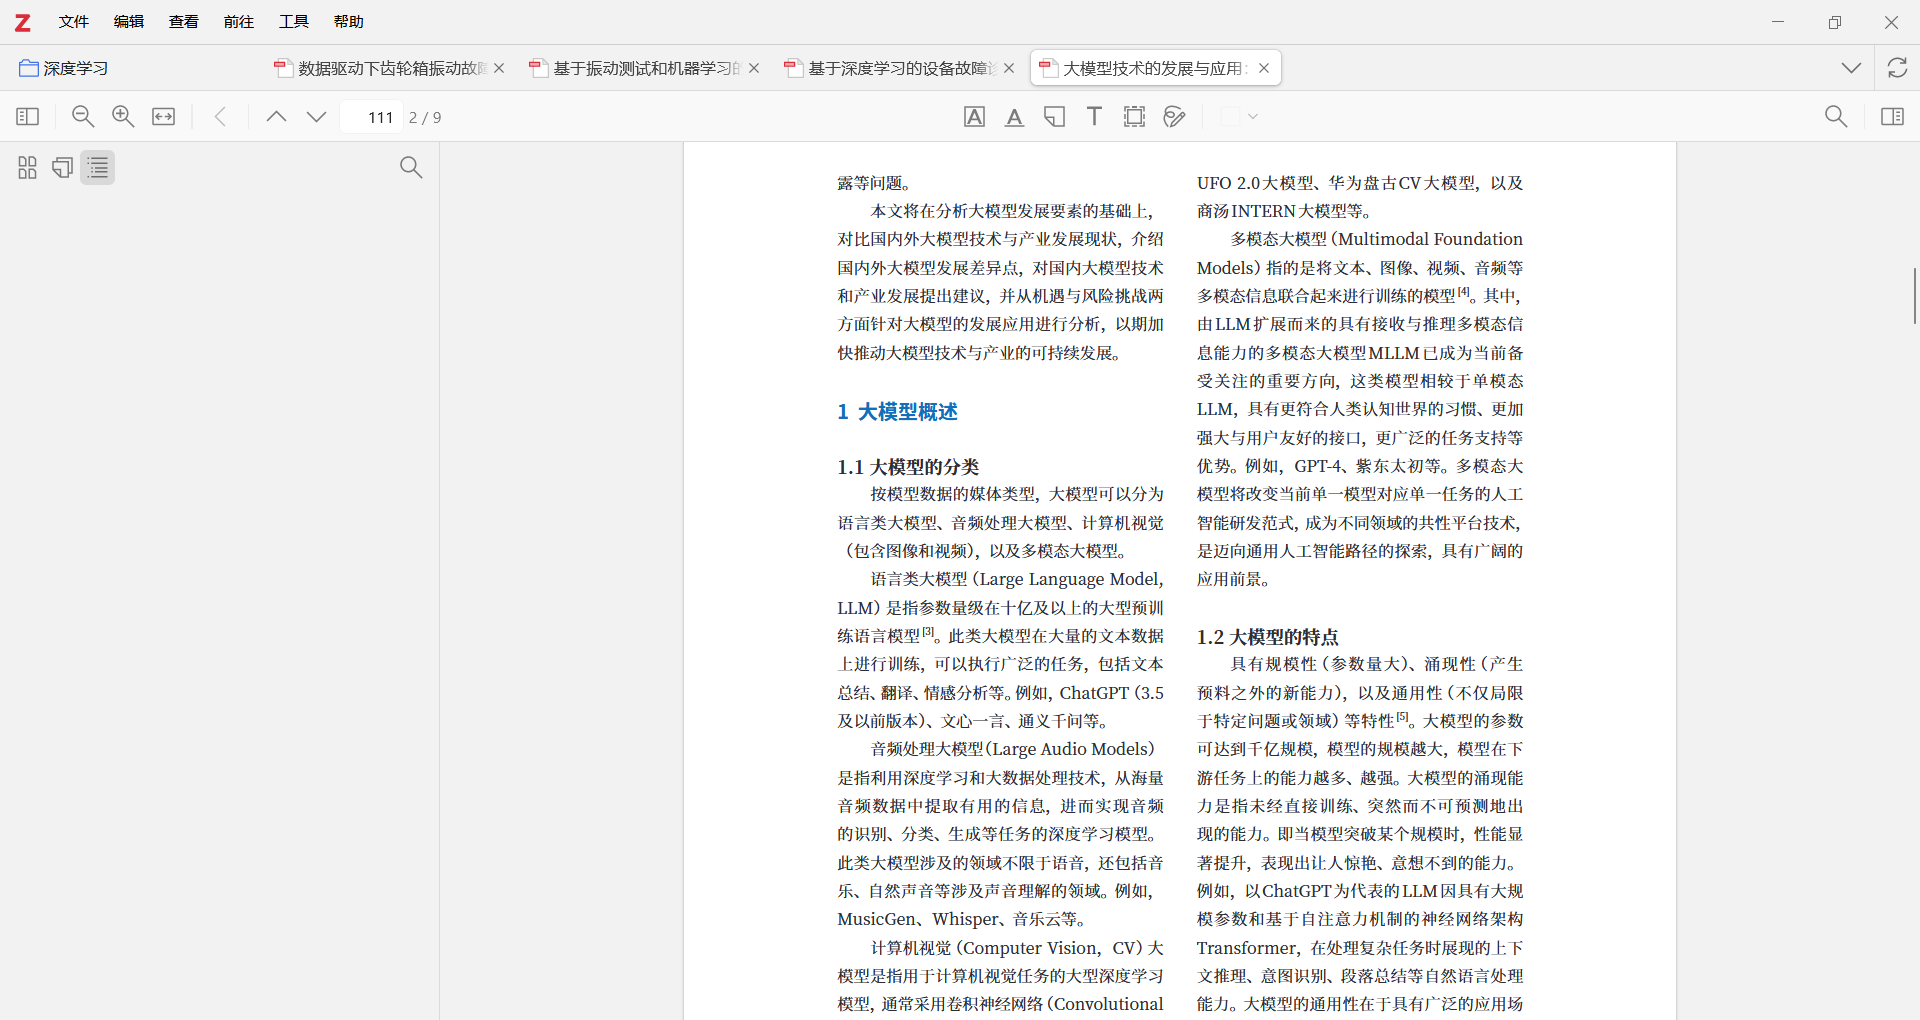
Task: Open the 编辑 menu
Action: coord(129,22)
